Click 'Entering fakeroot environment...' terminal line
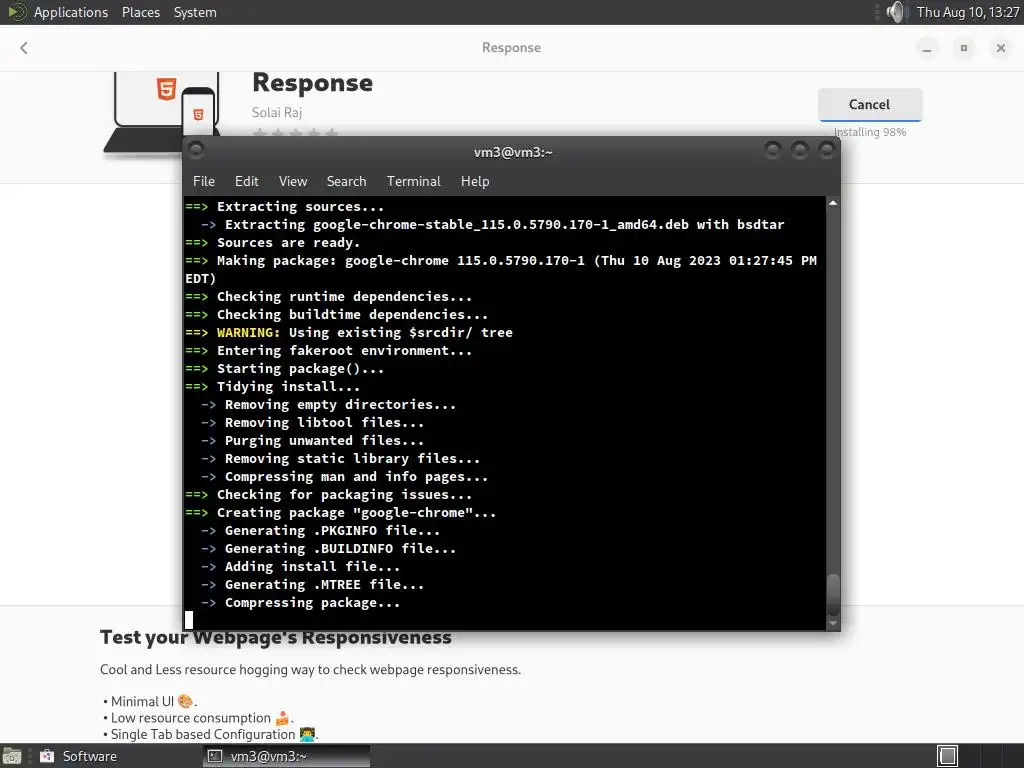Viewport: 1024px width, 768px height. click(x=344, y=351)
